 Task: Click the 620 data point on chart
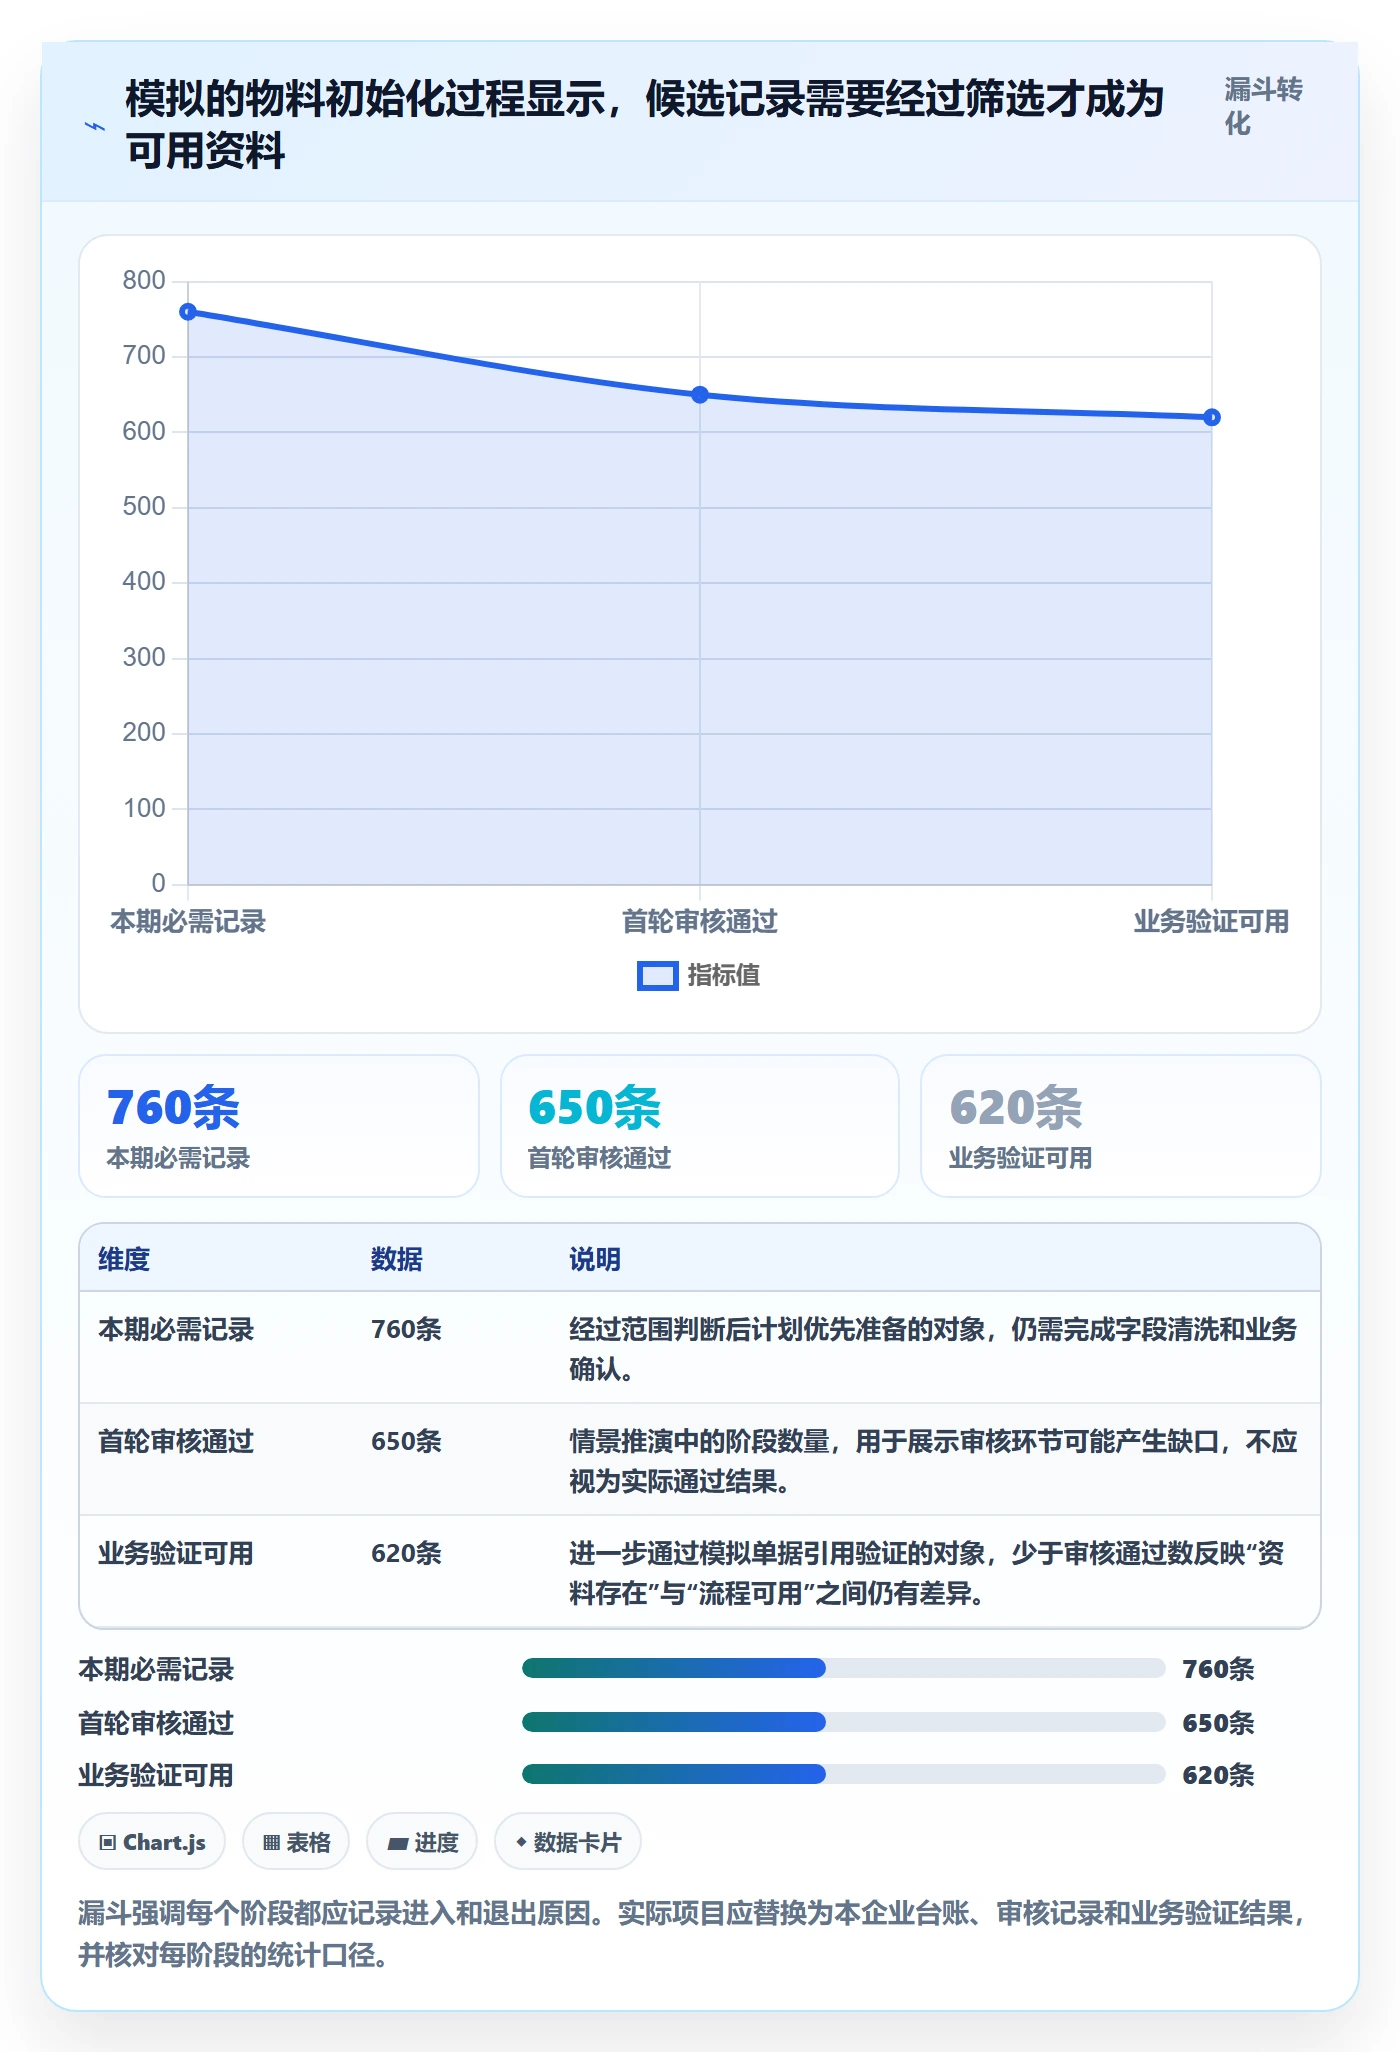point(1211,417)
